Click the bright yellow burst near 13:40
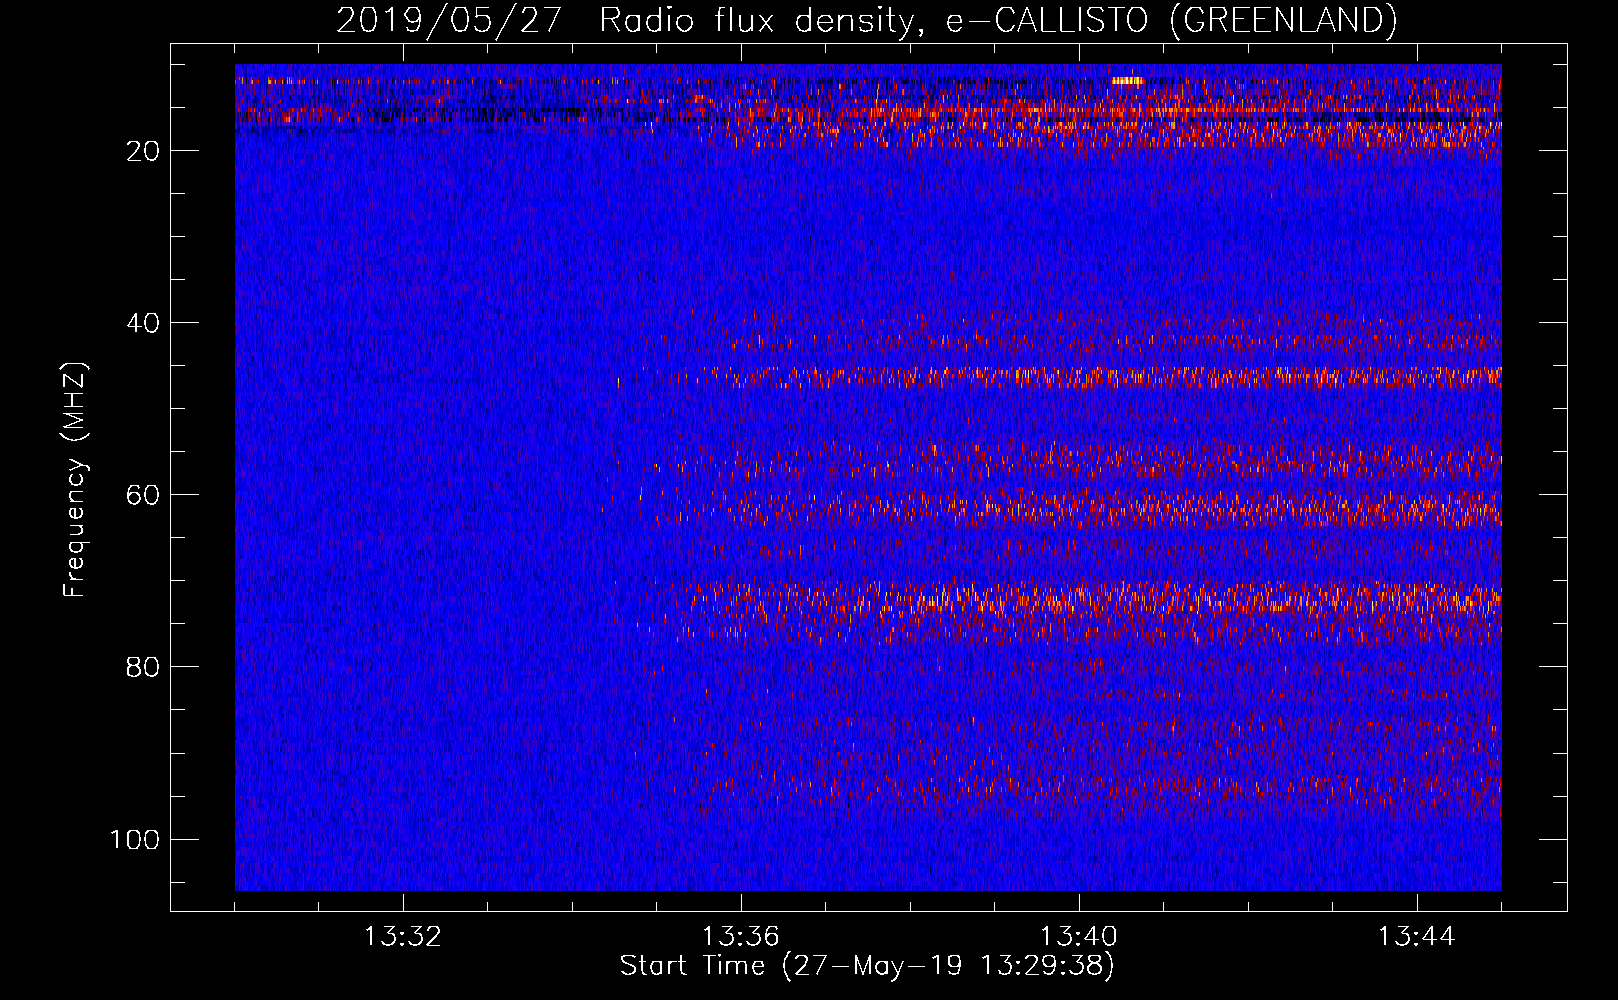Image resolution: width=1618 pixels, height=1000 pixels. pyautogui.click(x=1127, y=82)
